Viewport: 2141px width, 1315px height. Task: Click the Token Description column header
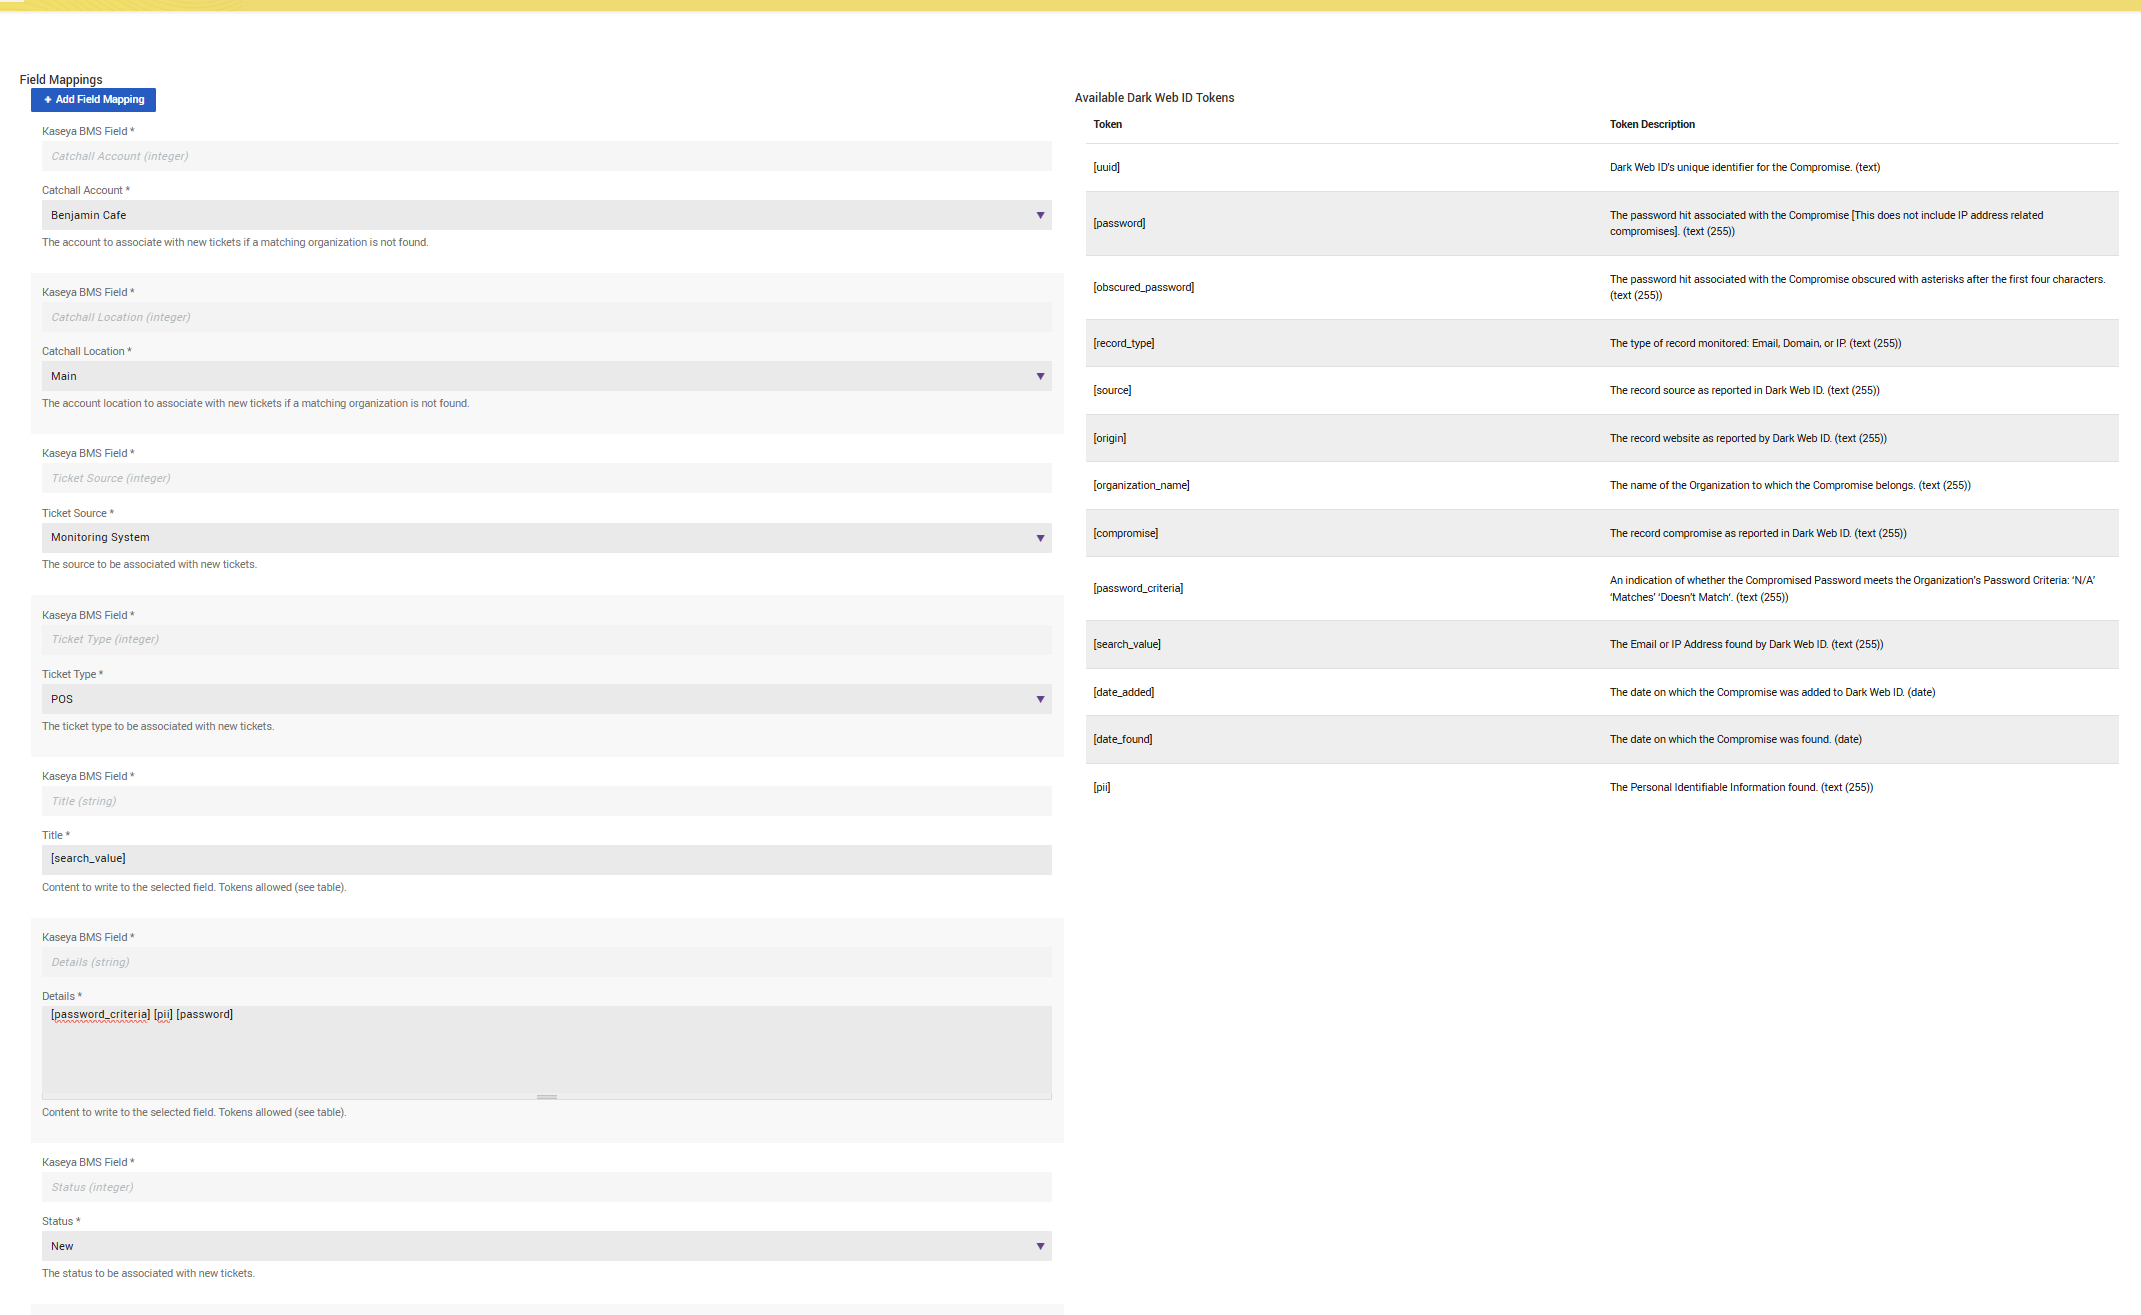pos(1651,125)
